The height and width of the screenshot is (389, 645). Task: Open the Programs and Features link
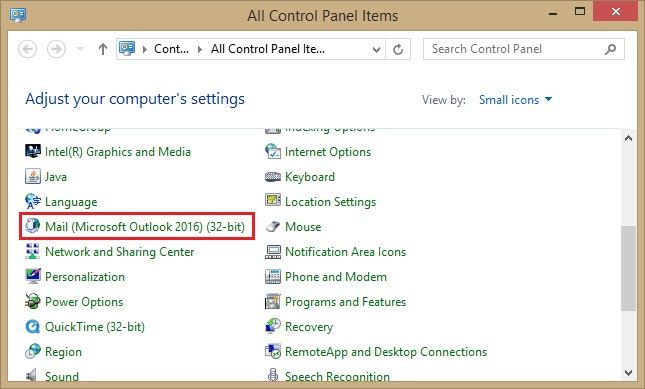(346, 302)
